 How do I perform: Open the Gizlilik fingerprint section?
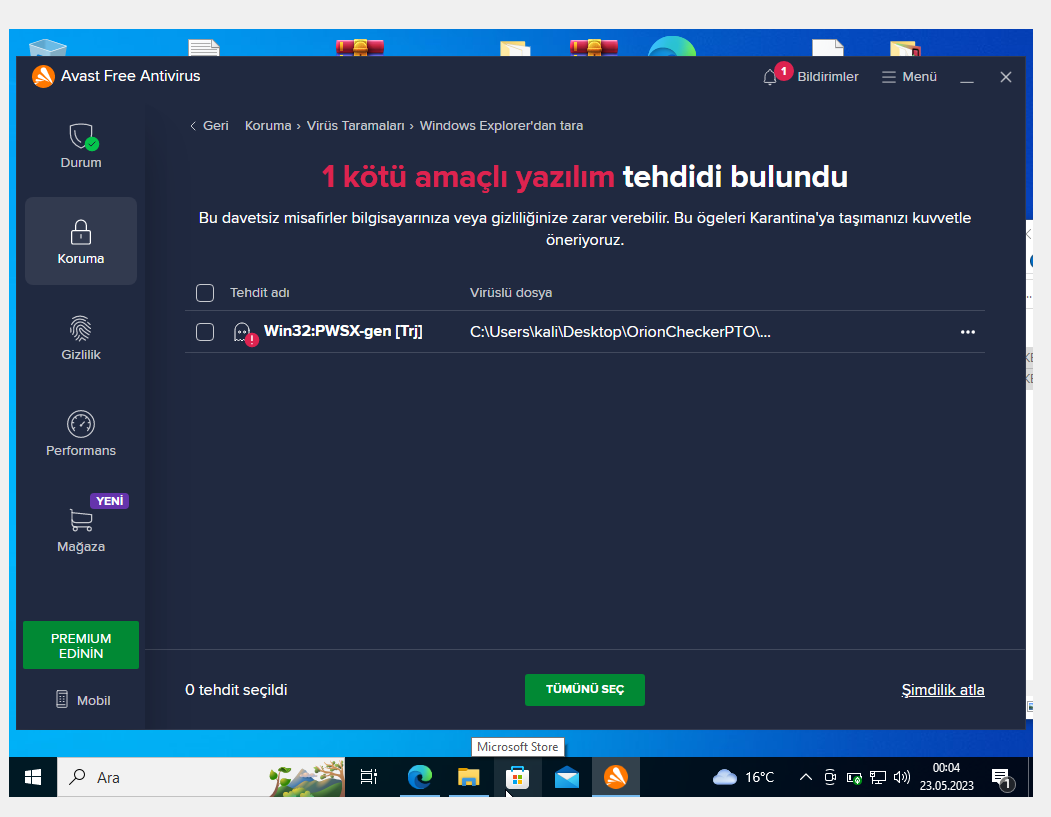(x=80, y=338)
